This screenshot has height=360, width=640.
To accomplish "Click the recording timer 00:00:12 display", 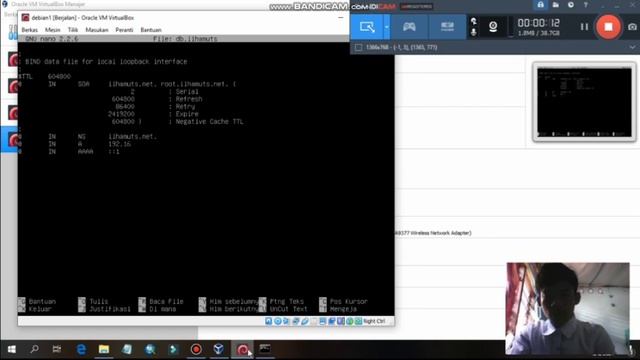I will (538, 23).
